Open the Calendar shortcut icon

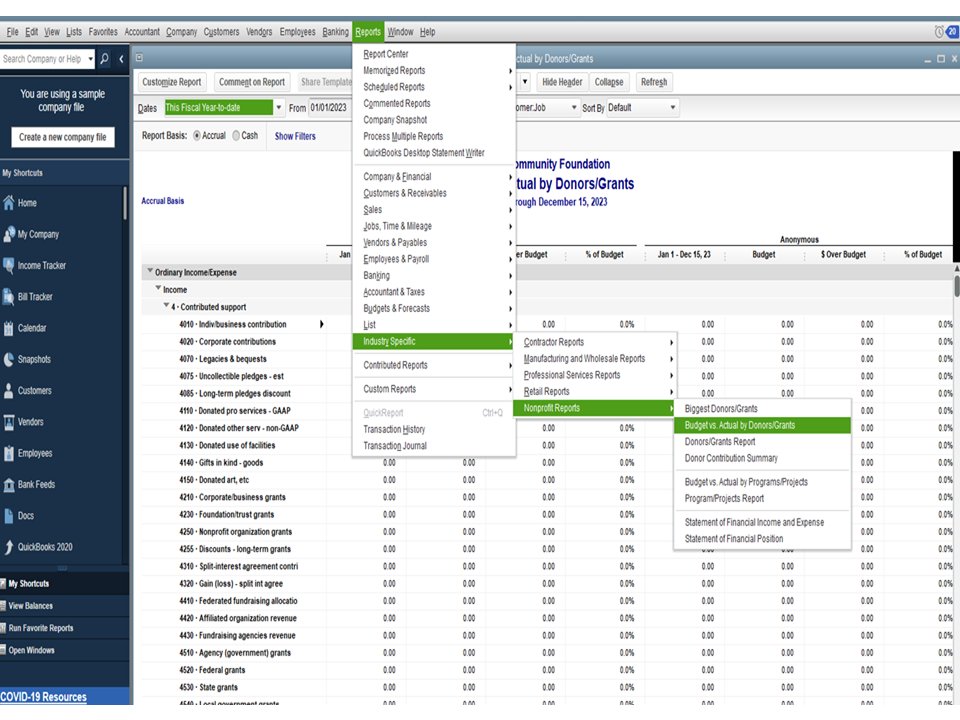coord(9,328)
